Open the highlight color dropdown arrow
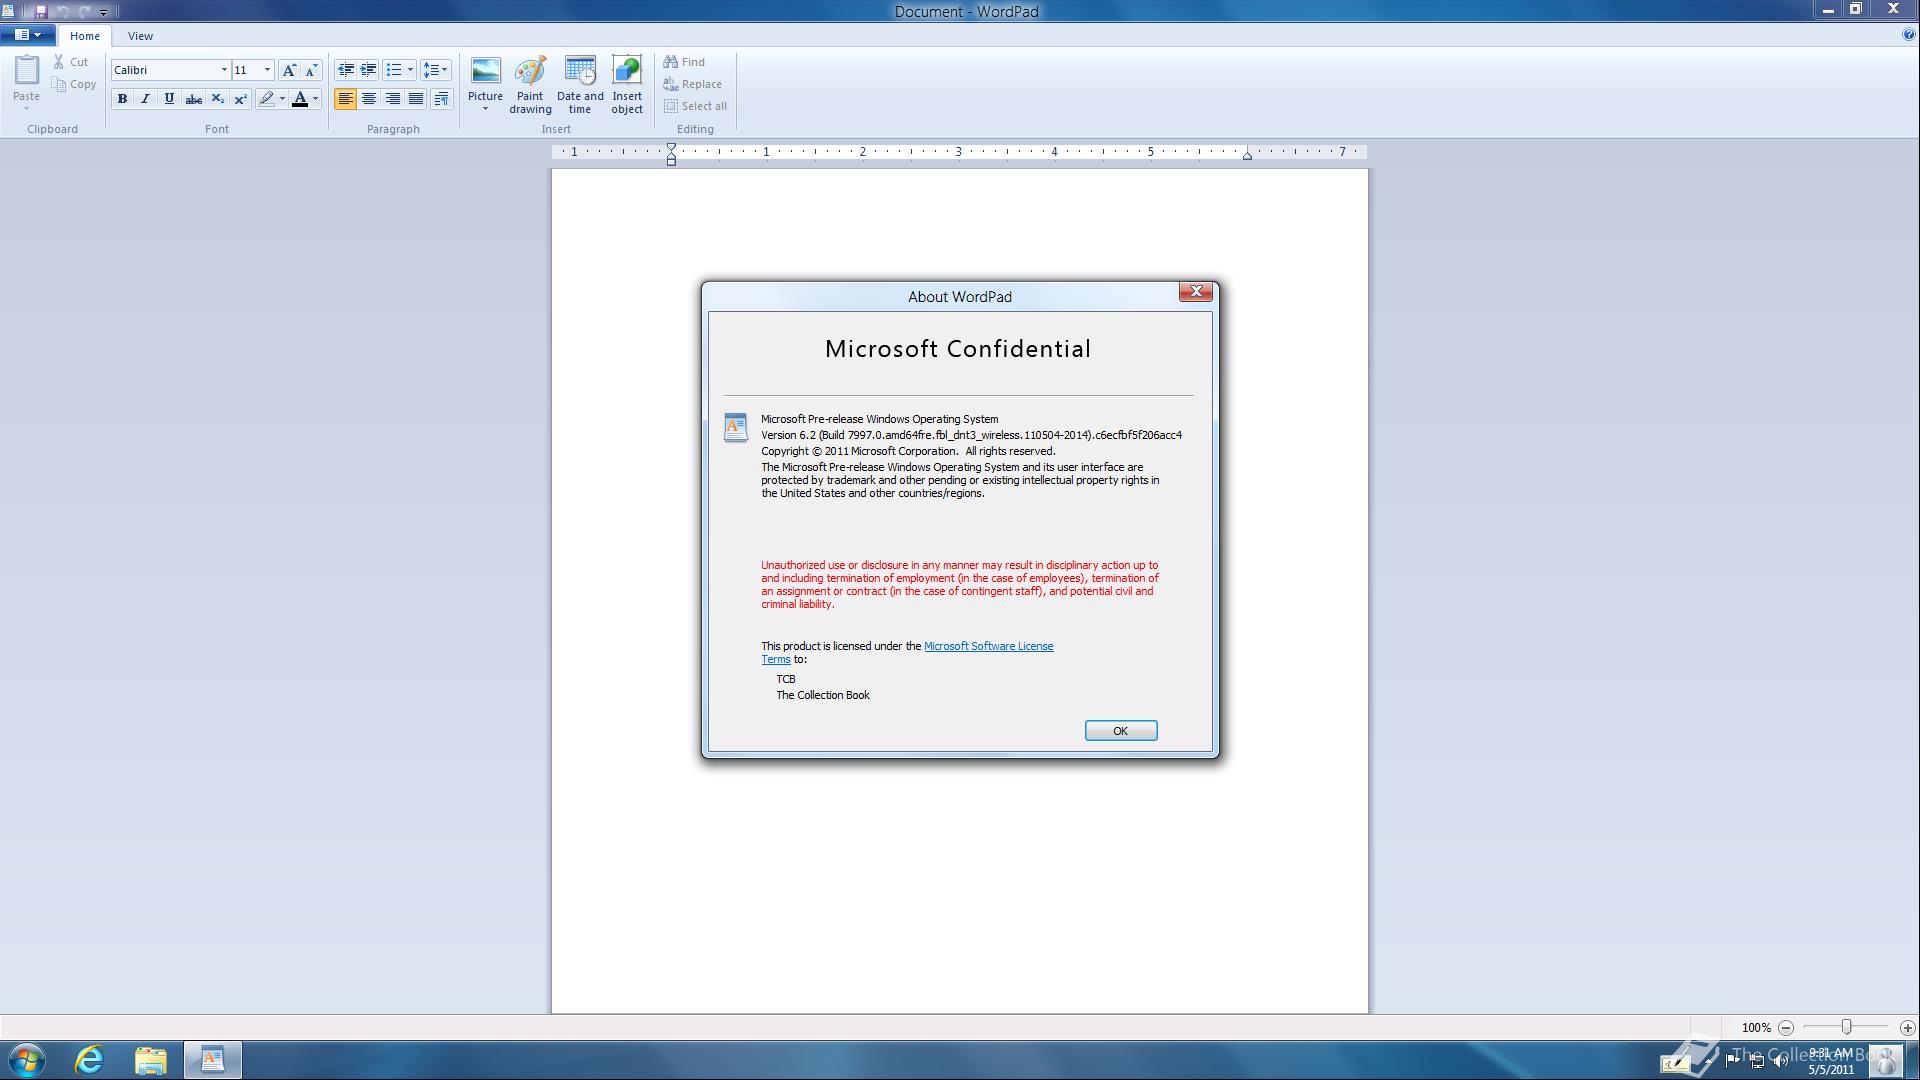 (x=282, y=99)
